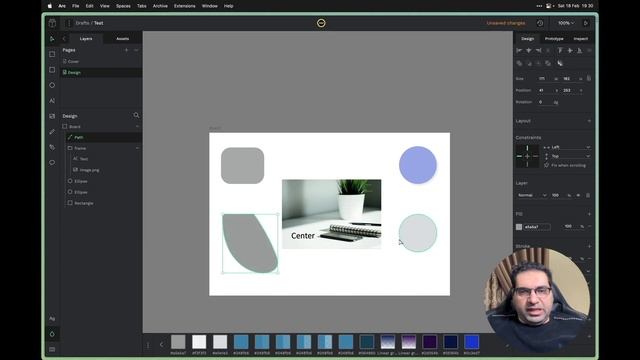Align vertical center icon
Image resolution: width=640 pixels, height=360 pixels.
[x=570, y=50]
